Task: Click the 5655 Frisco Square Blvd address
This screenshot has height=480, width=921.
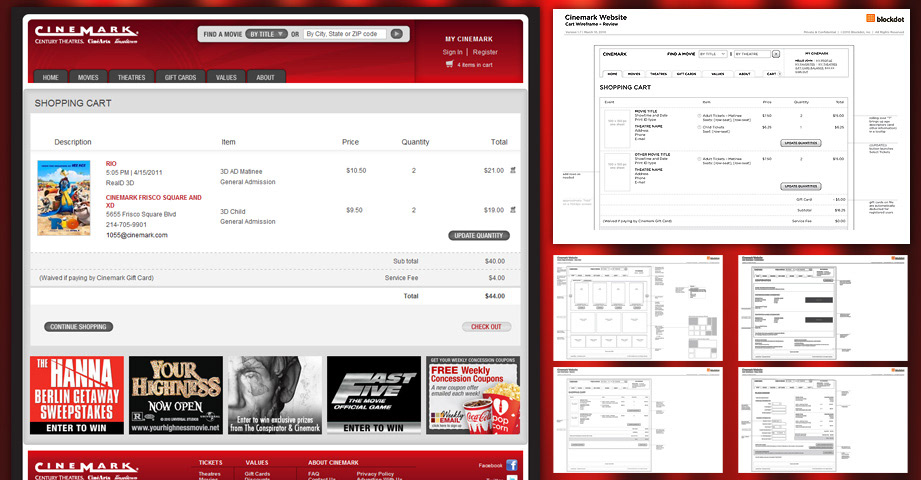Action: click(141, 214)
